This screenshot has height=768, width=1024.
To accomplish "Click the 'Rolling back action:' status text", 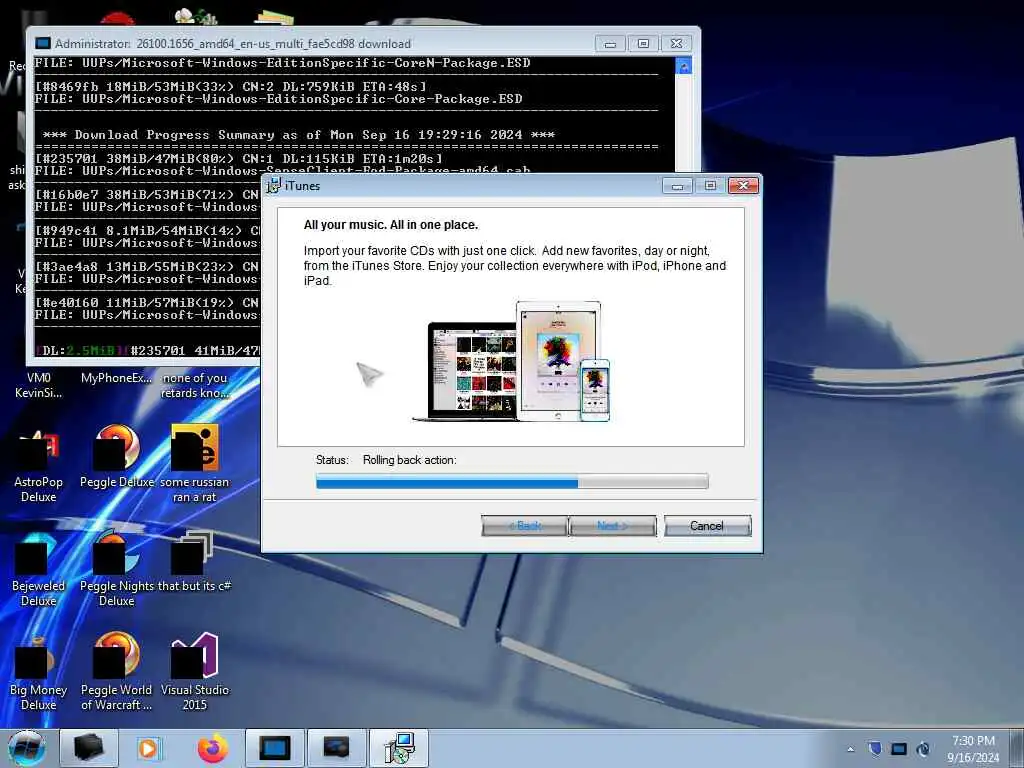I will point(409,460).
